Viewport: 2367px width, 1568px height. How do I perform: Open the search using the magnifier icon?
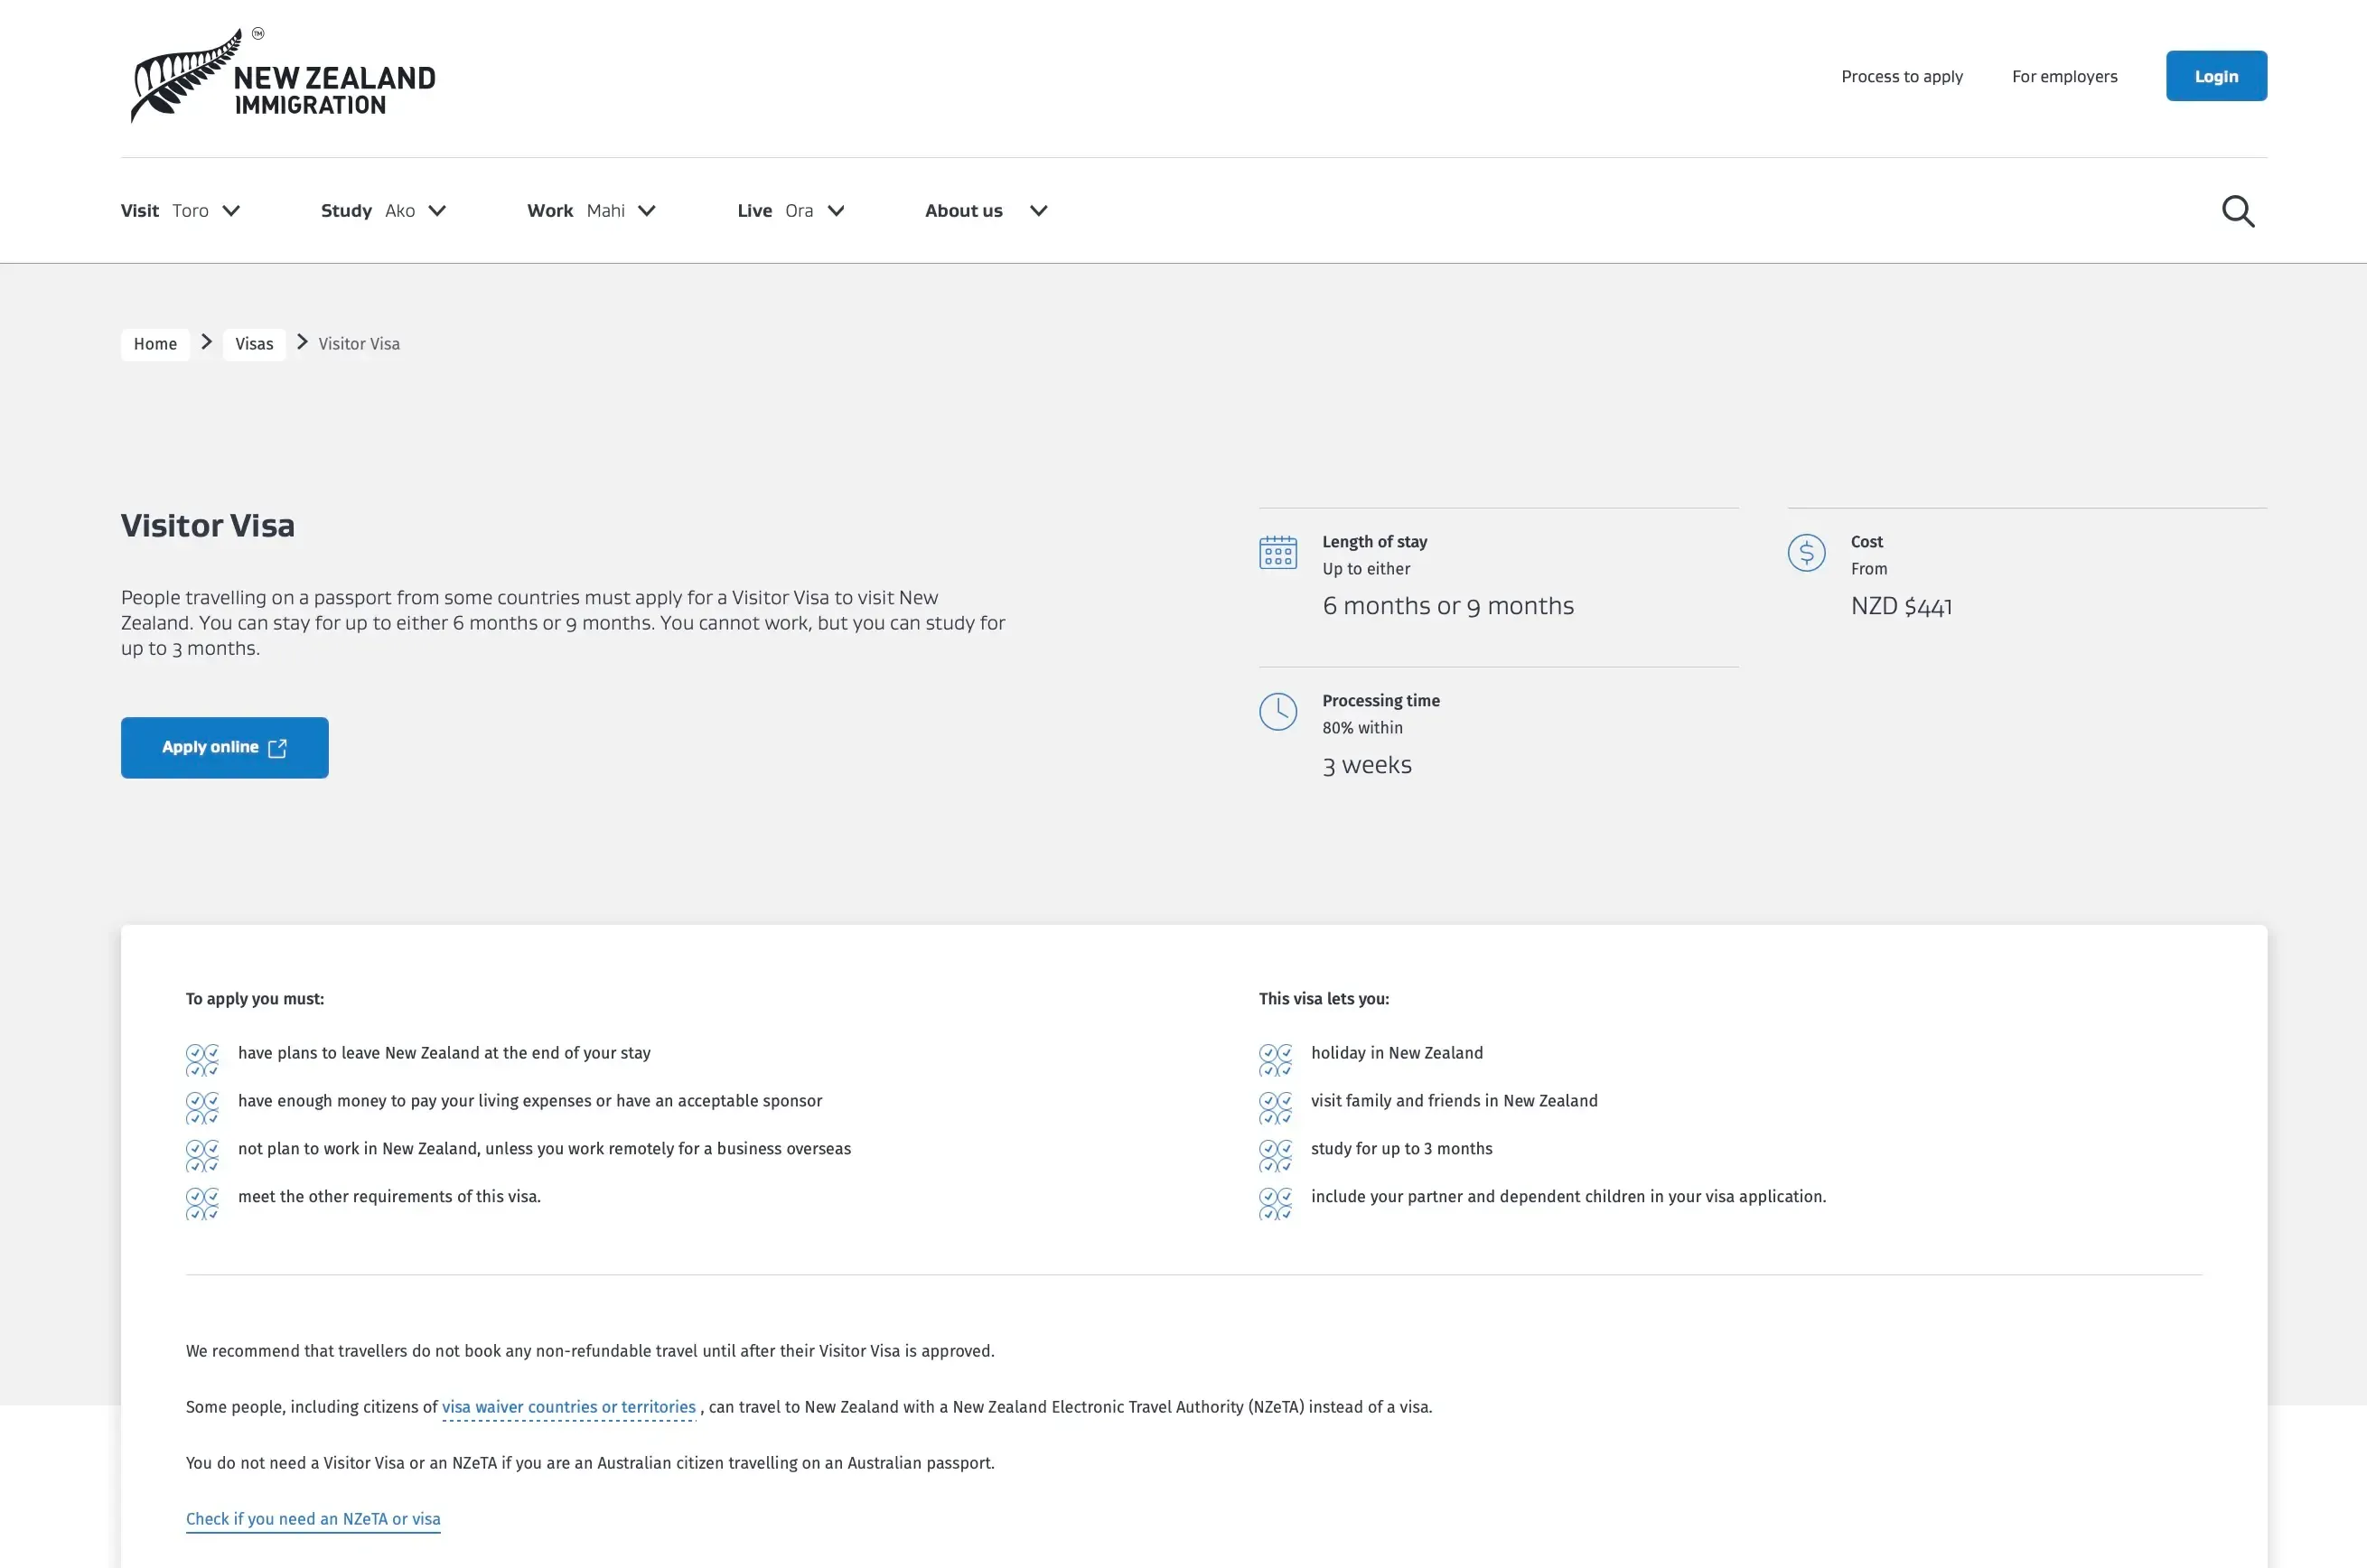tap(2237, 211)
